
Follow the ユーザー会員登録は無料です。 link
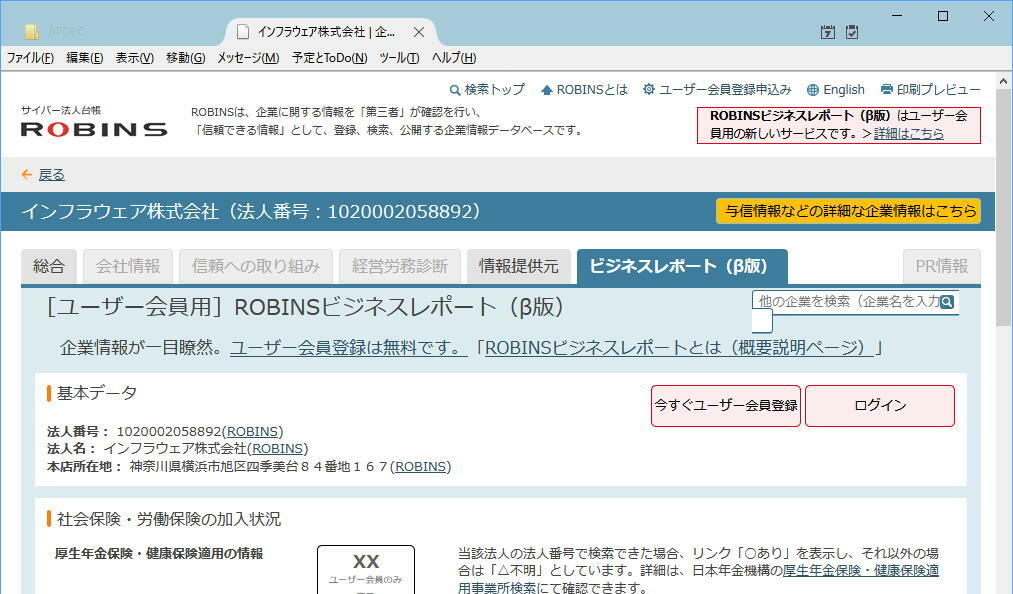(x=349, y=348)
